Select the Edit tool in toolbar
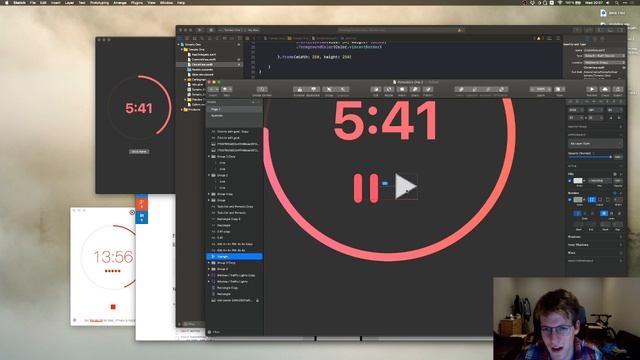This screenshot has width=640, height=360. [375, 89]
